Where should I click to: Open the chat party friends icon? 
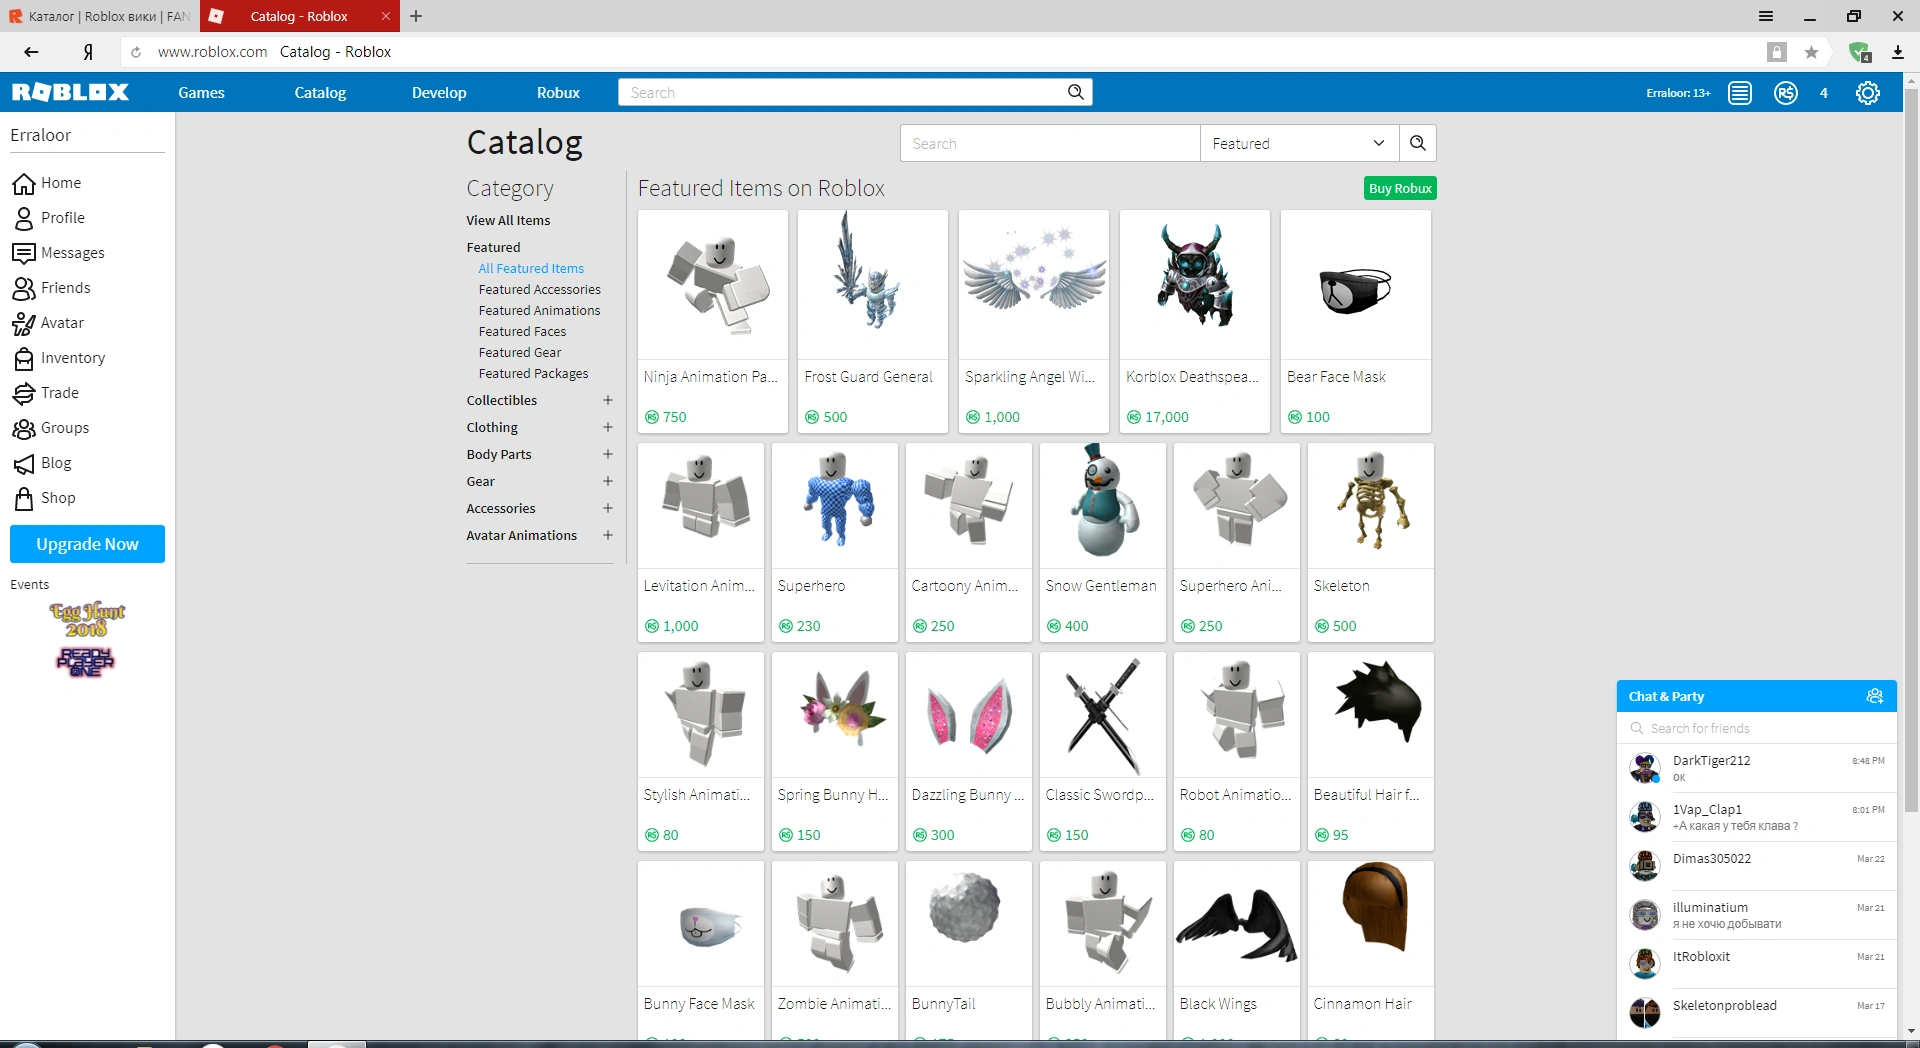click(x=1875, y=696)
